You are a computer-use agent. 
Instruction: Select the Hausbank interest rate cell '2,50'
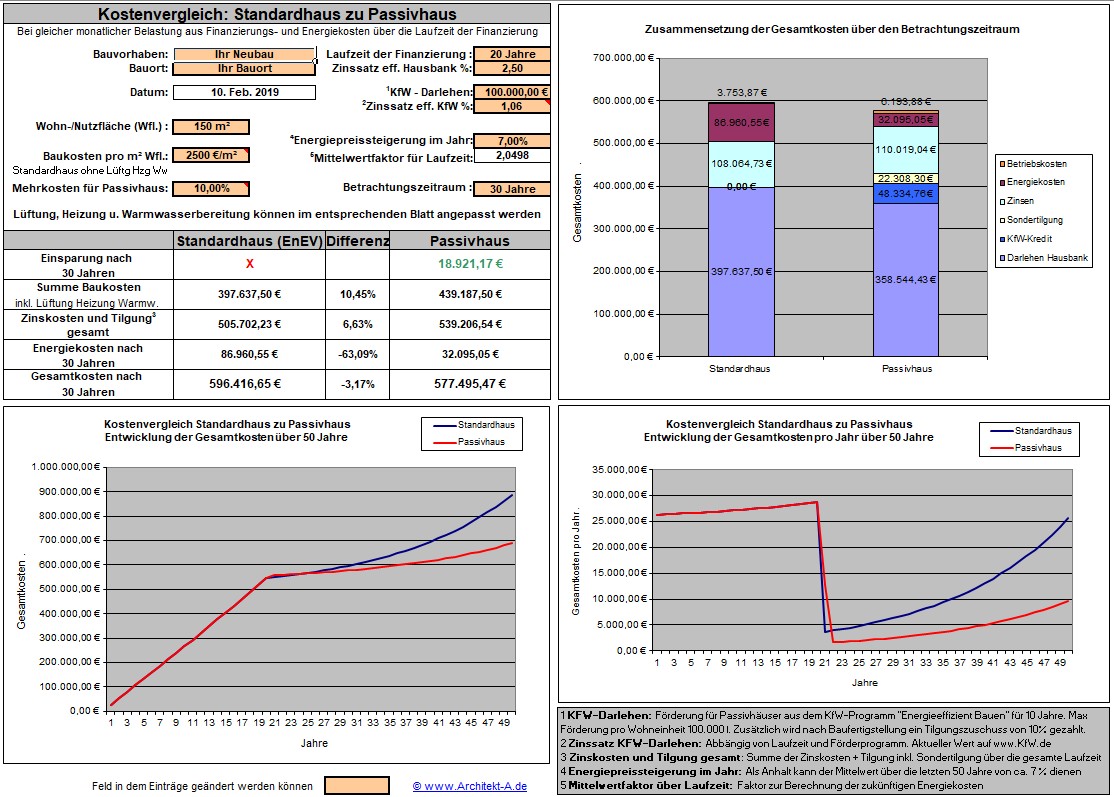pos(512,69)
